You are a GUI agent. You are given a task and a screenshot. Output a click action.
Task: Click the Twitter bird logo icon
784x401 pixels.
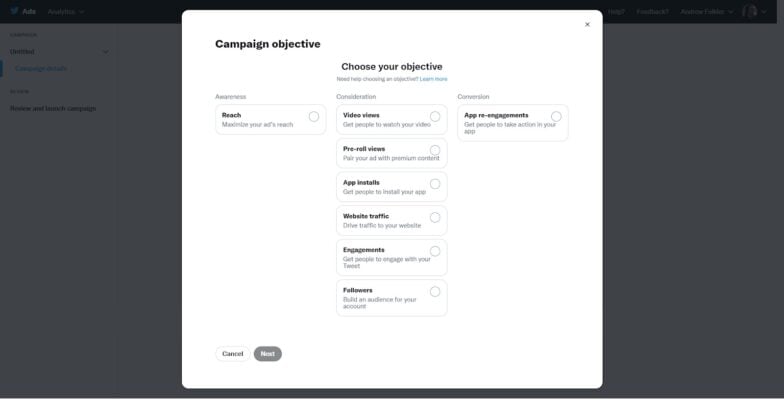pos(14,10)
